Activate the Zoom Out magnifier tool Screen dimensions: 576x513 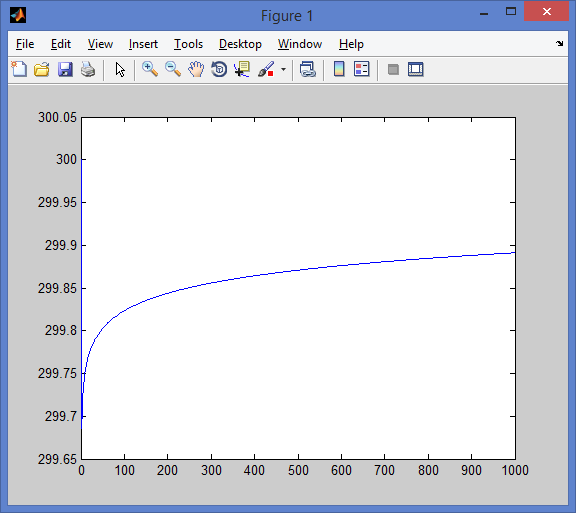pyautogui.click(x=173, y=69)
